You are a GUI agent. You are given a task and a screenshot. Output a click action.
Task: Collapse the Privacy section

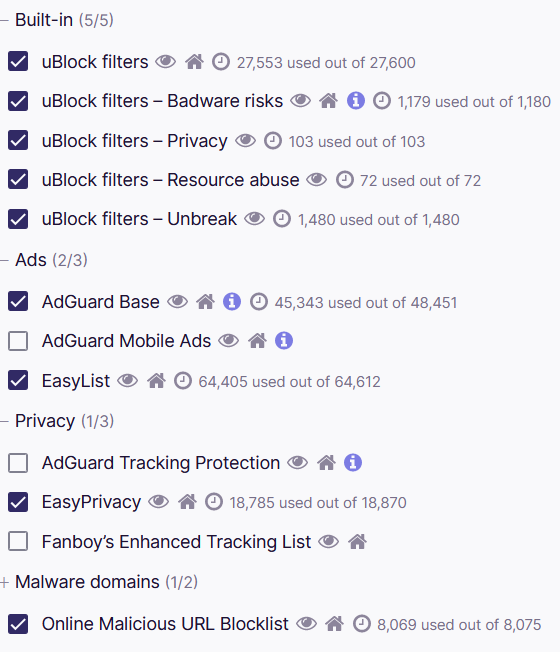(4, 421)
